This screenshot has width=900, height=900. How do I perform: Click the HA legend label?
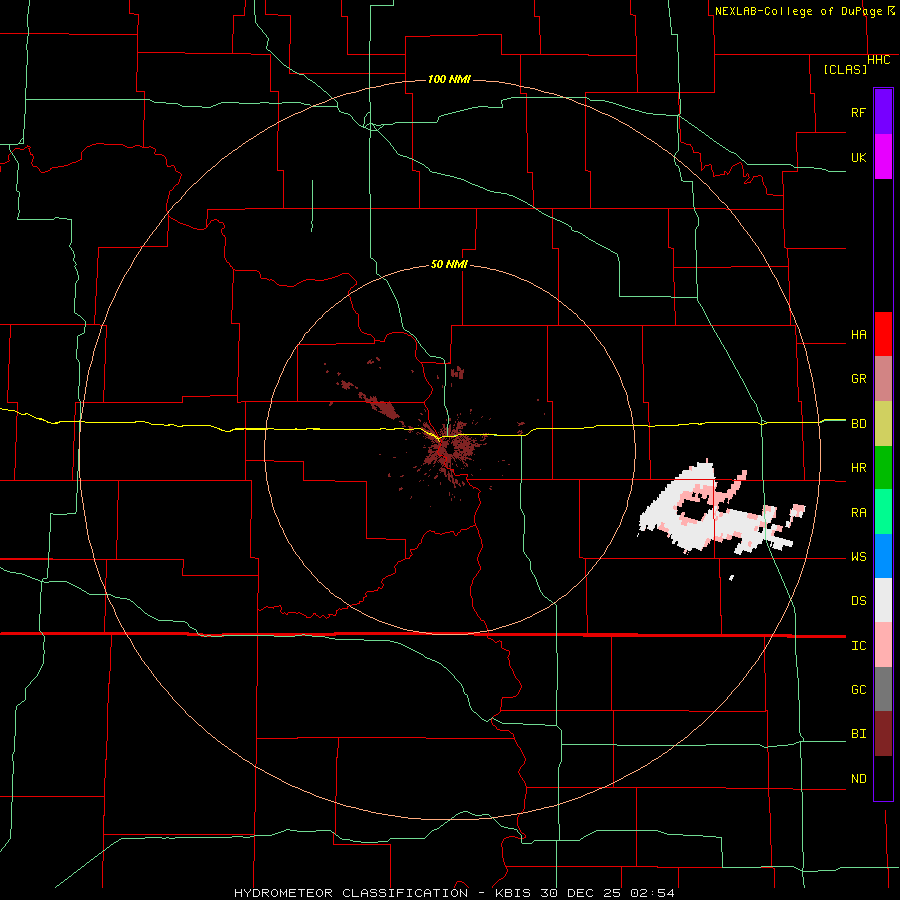[x=858, y=335]
